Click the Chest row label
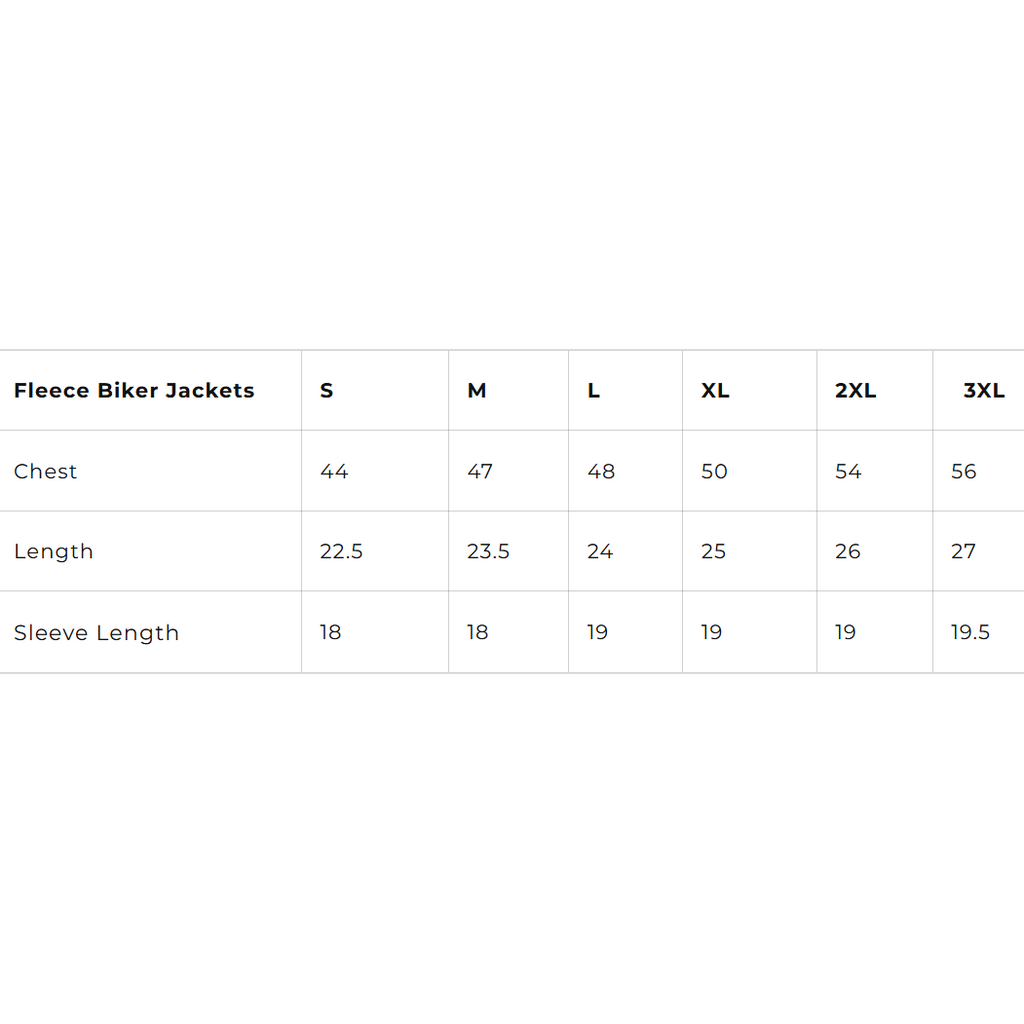1024x1024 pixels. (46, 472)
